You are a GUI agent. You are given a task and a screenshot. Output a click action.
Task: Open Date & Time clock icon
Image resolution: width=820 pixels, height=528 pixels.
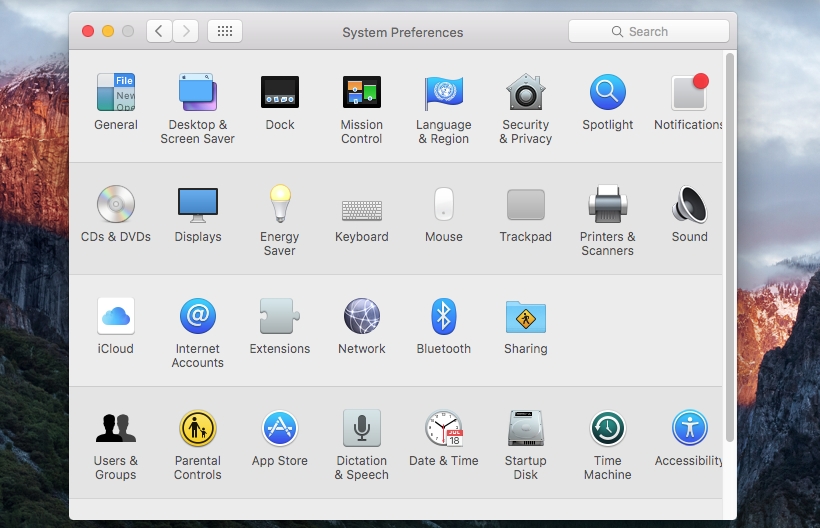coord(443,428)
